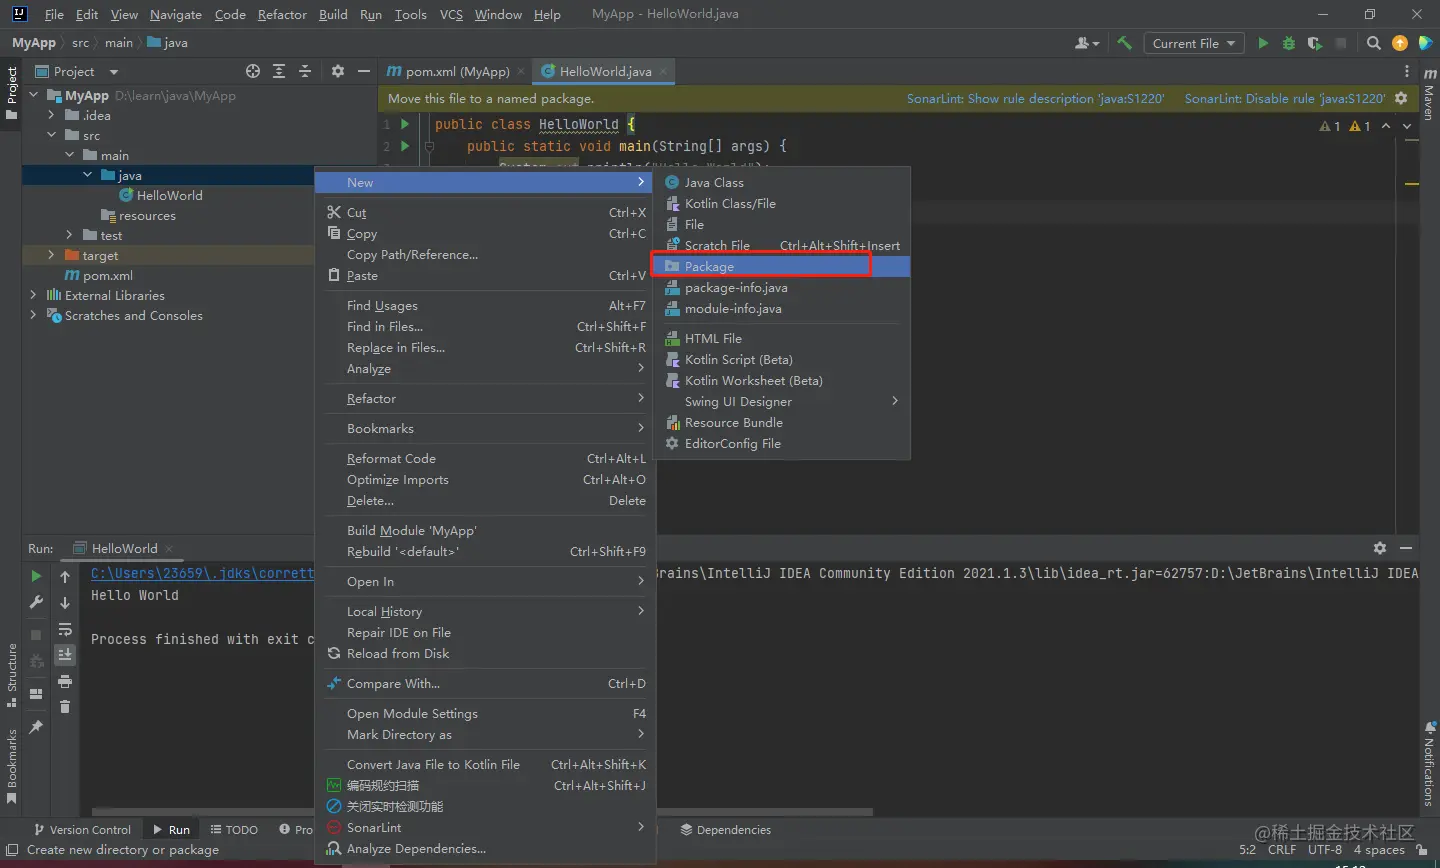
Task: Minimize the Run tool window
Action: (x=1406, y=548)
